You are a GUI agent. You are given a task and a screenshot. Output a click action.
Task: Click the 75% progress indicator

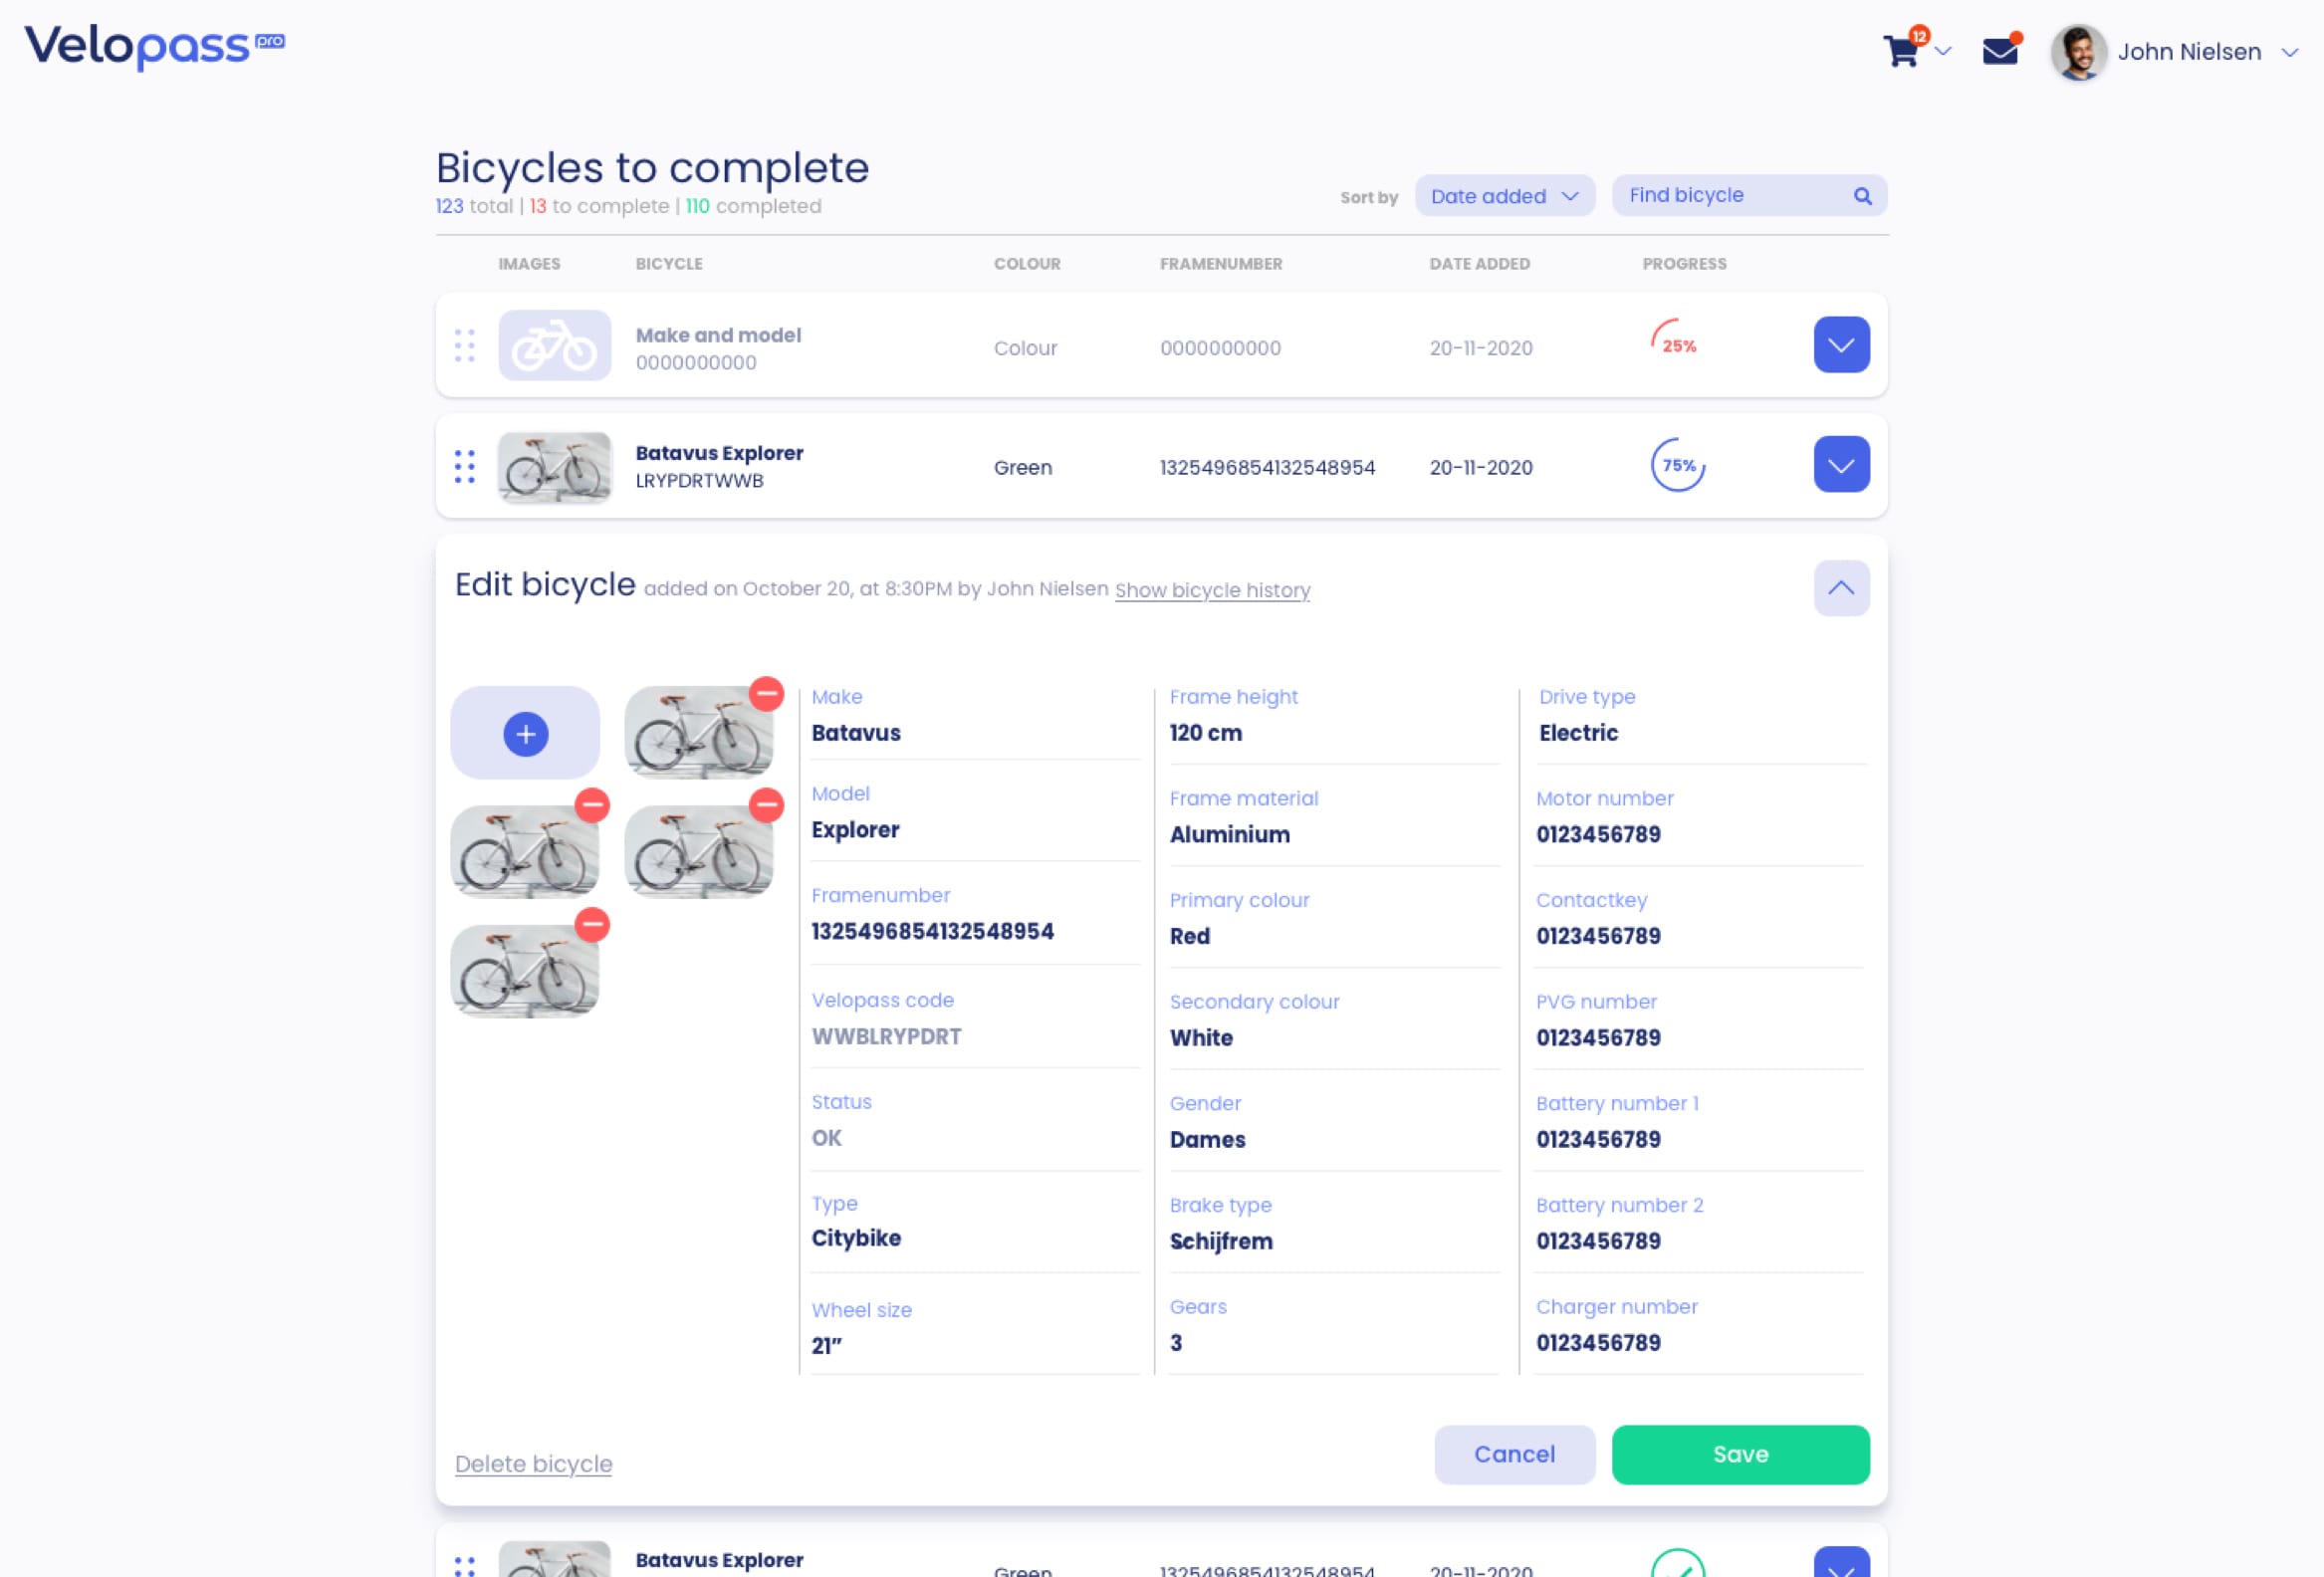pos(1678,465)
